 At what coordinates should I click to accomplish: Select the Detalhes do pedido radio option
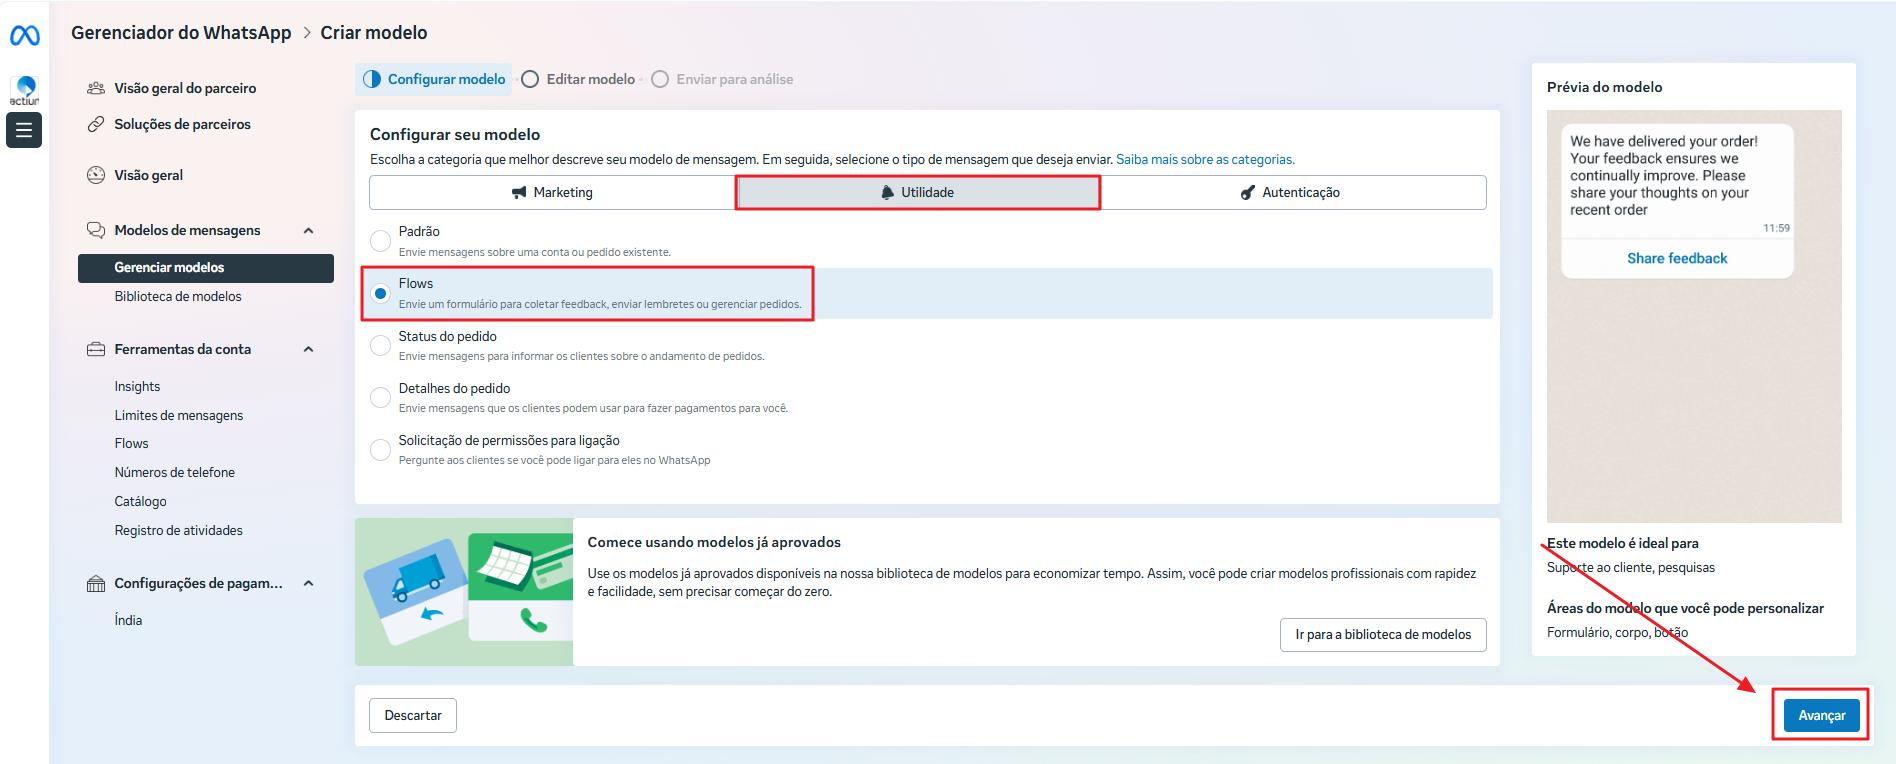pos(380,397)
